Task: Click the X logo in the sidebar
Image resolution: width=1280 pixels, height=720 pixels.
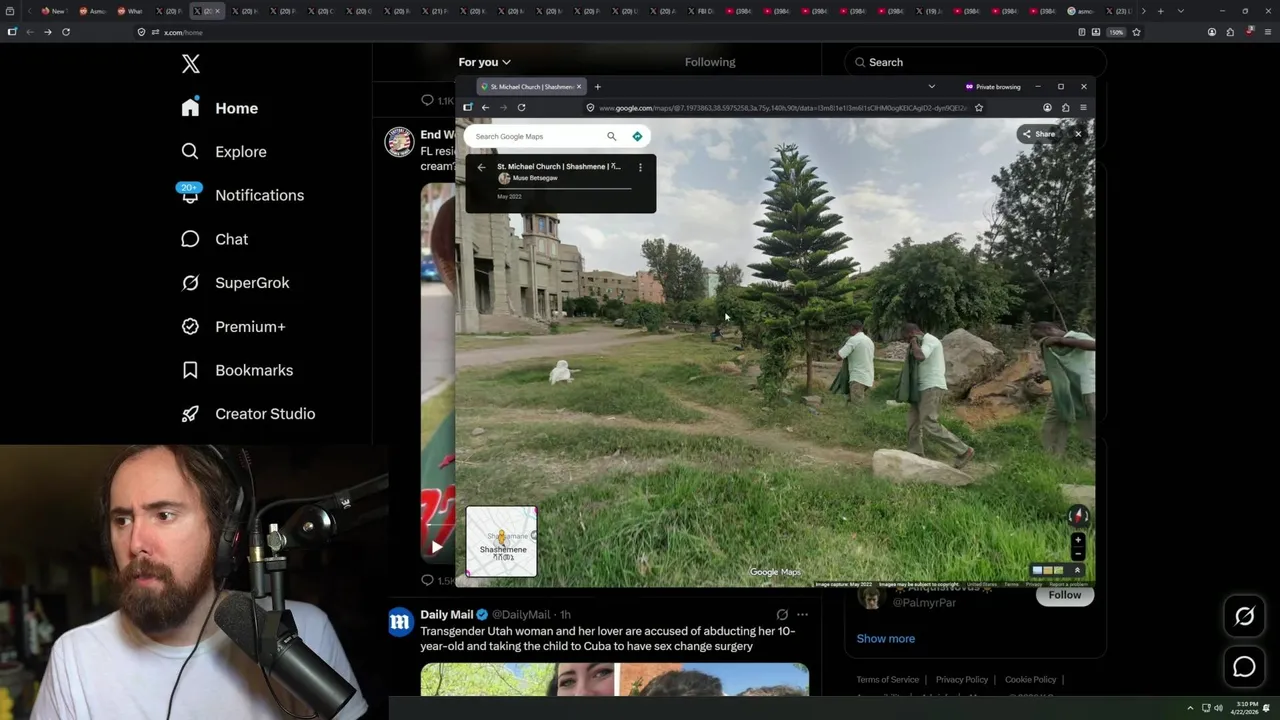Action: point(191,64)
